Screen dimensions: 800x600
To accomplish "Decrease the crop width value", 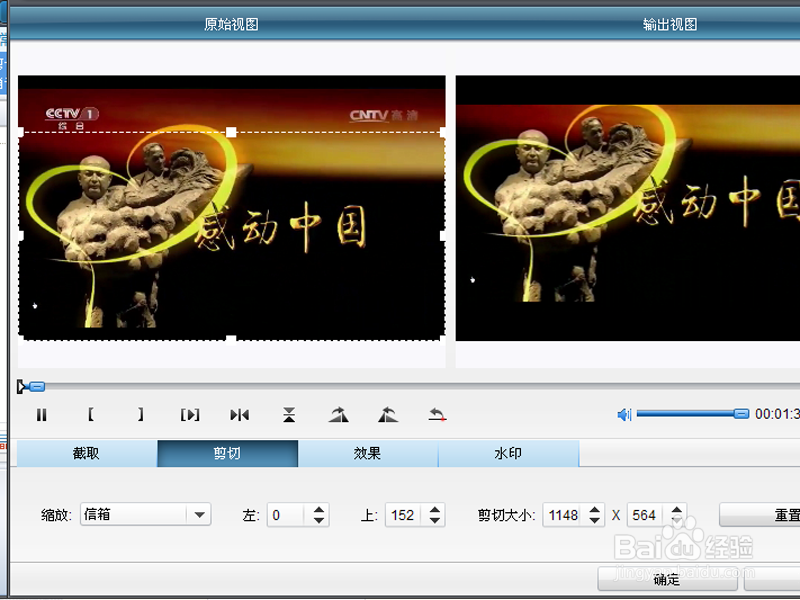I will tap(594, 520).
